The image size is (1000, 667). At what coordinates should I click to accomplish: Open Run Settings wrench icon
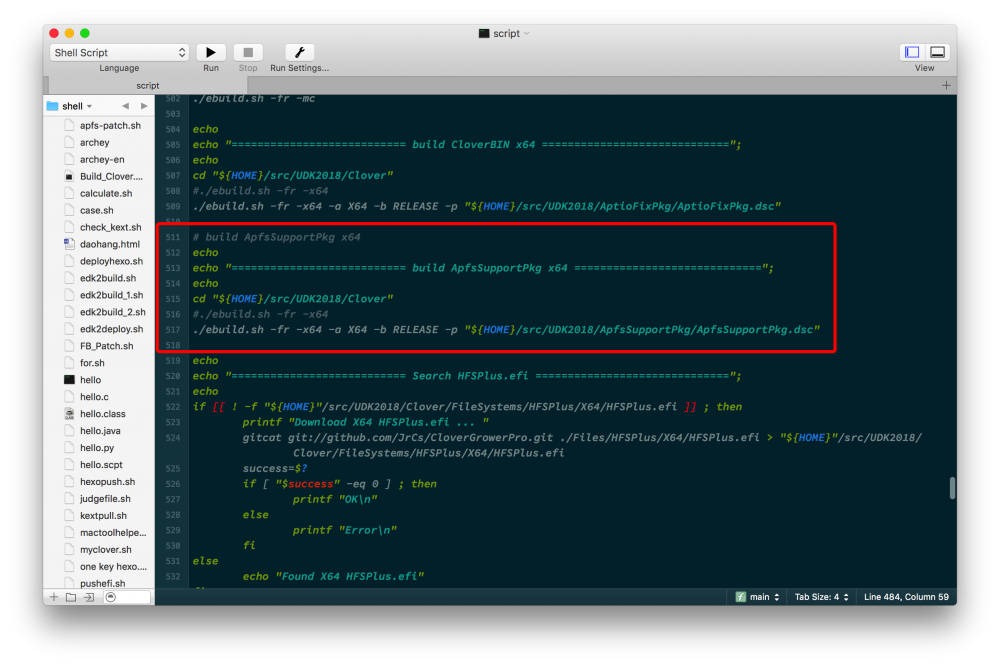pyautogui.click(x=299, y=52)
